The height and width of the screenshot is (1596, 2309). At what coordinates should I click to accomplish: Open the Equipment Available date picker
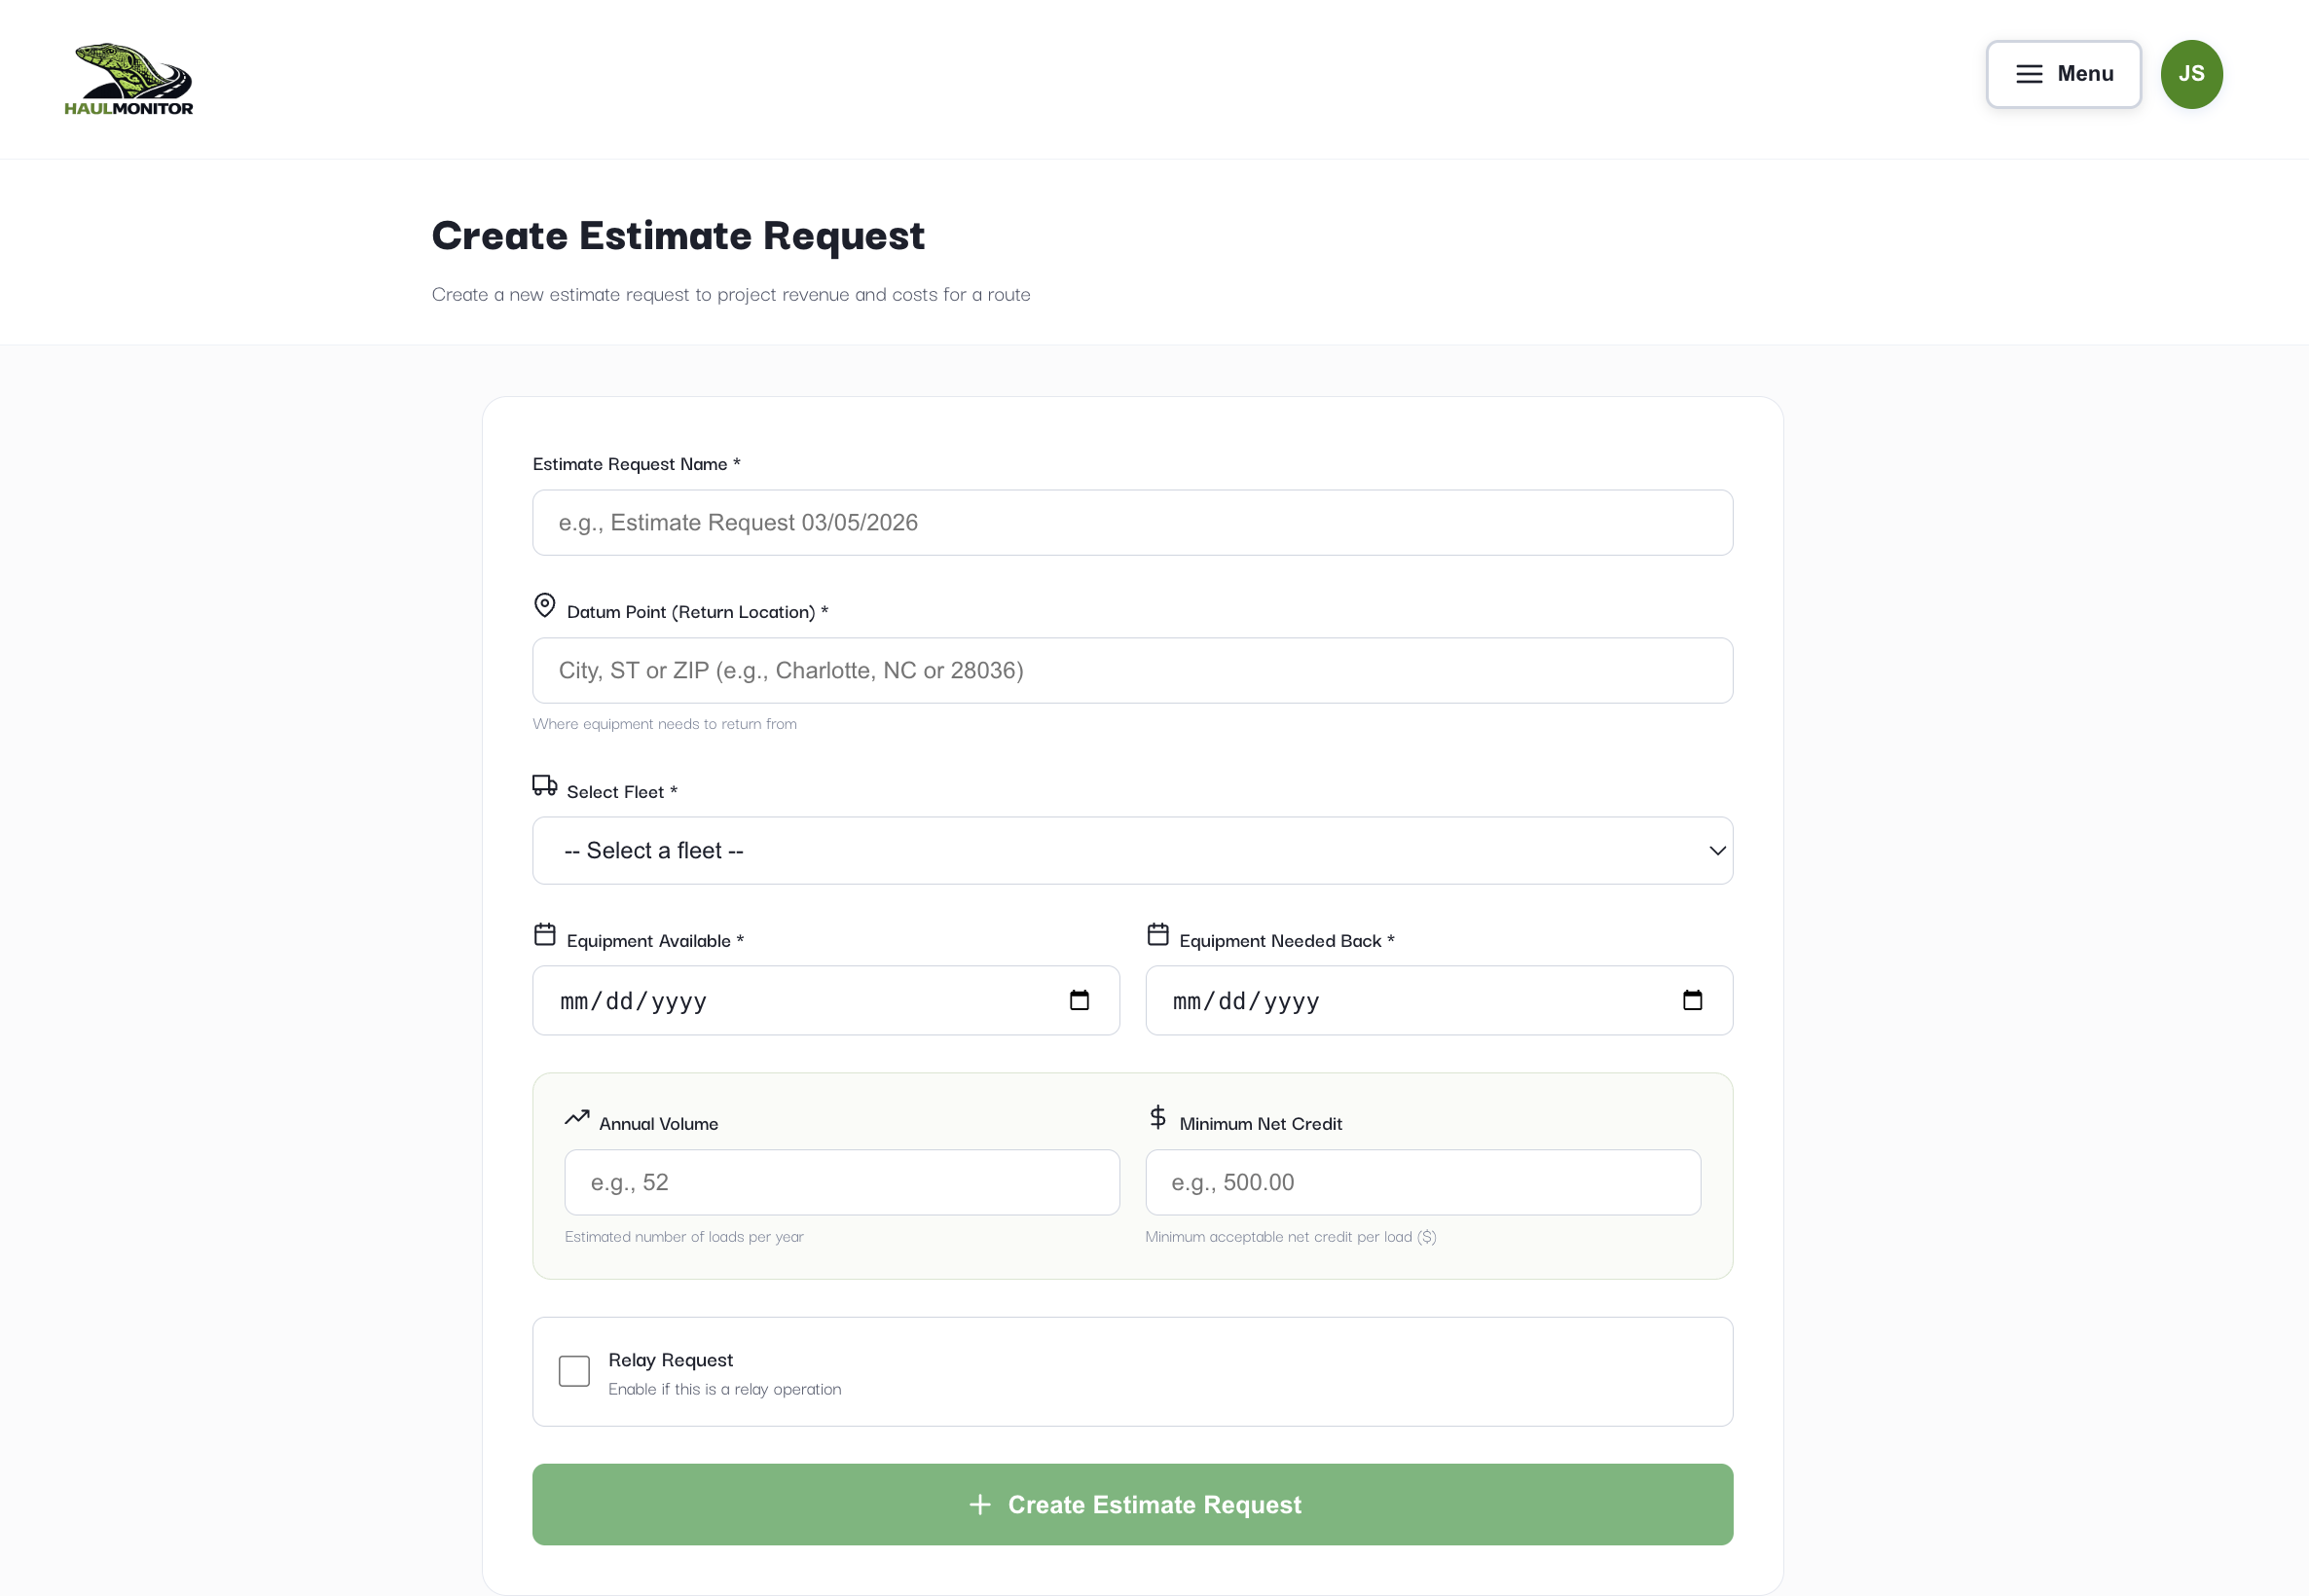(1080, 999)
